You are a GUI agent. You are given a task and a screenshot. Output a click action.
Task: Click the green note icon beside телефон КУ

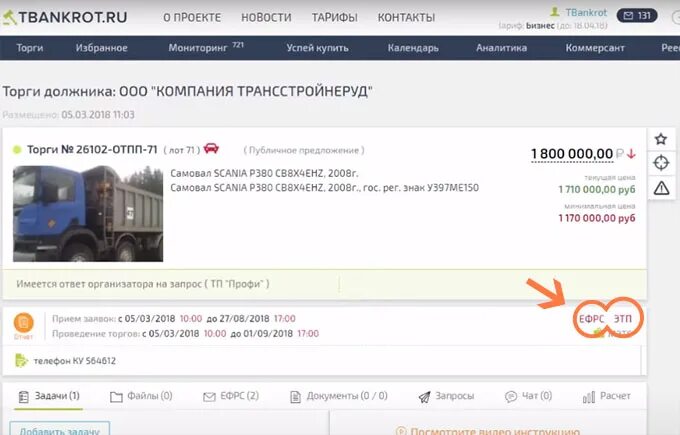point(21,360)
